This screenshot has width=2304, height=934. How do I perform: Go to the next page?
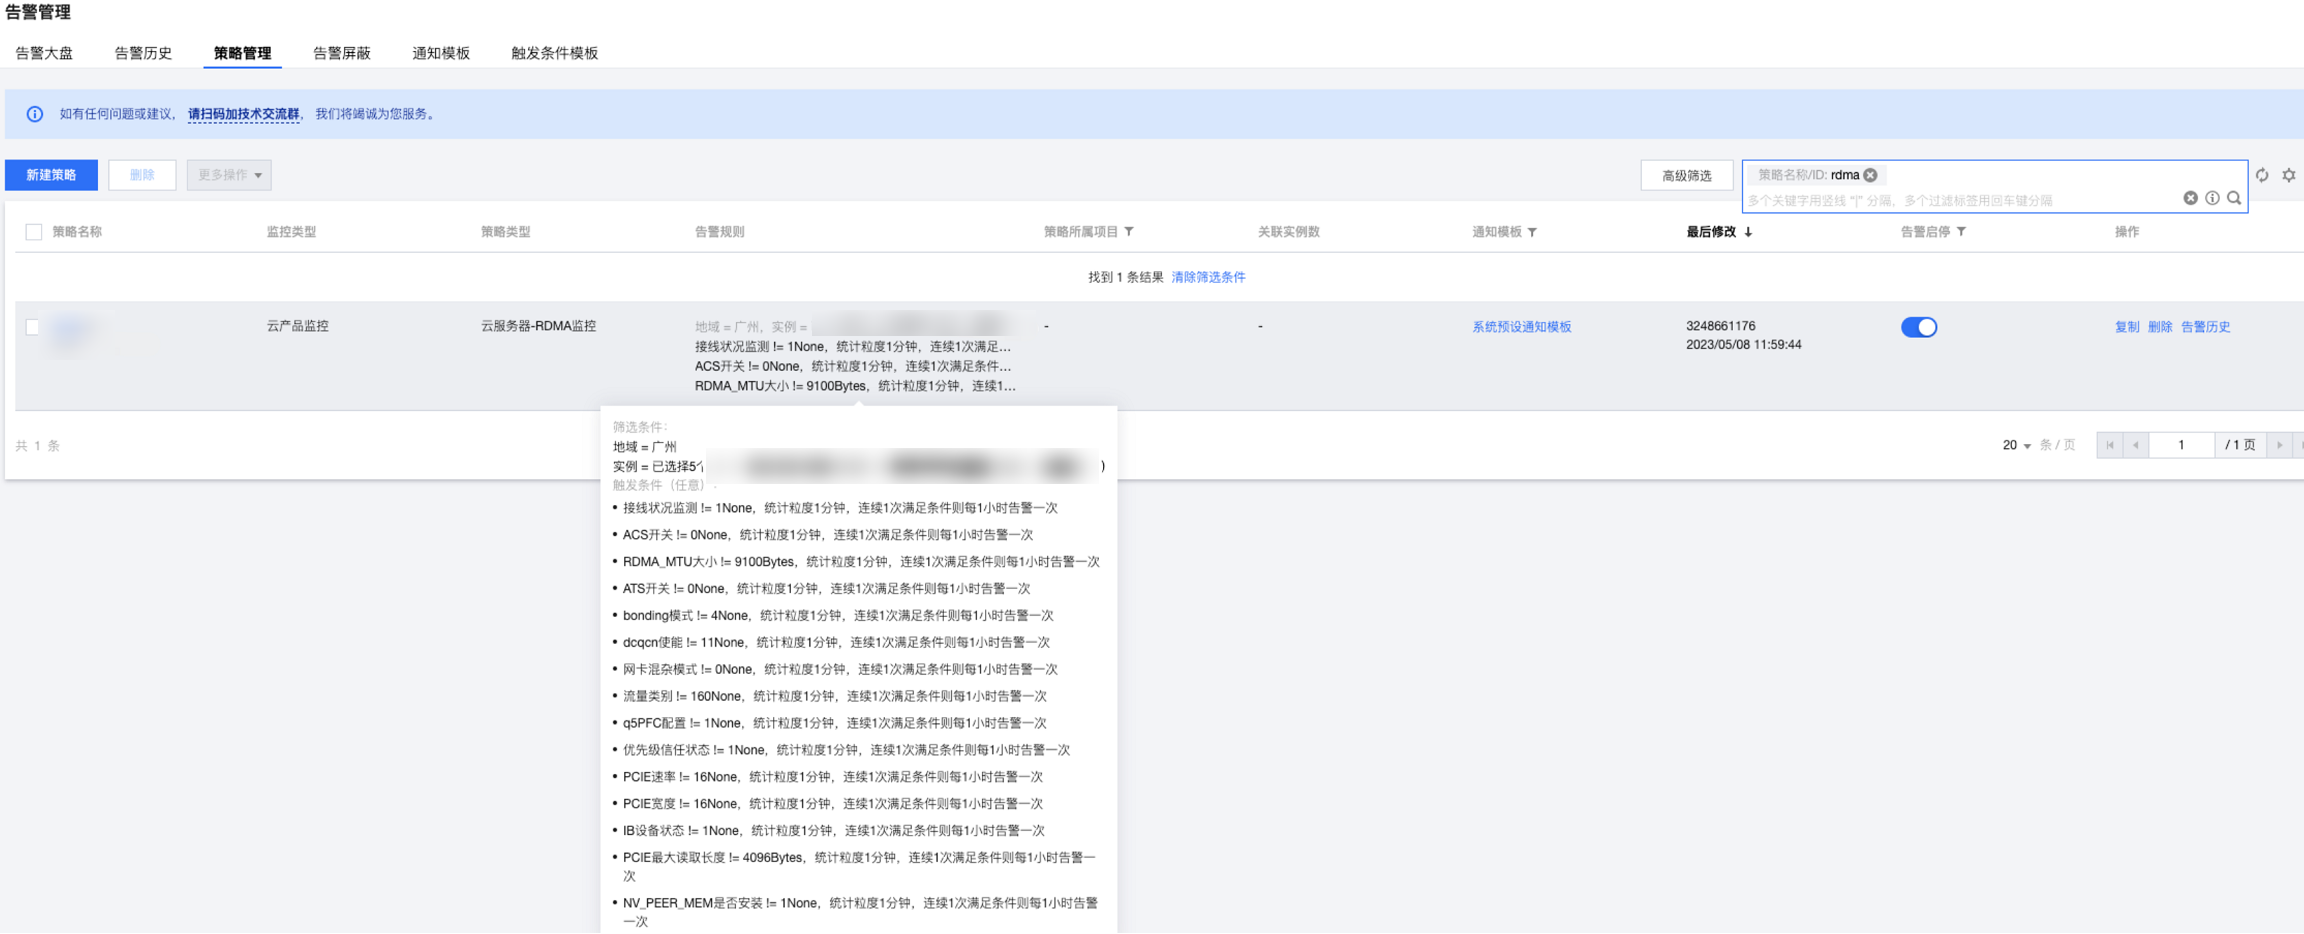(x=2279, y=445)
